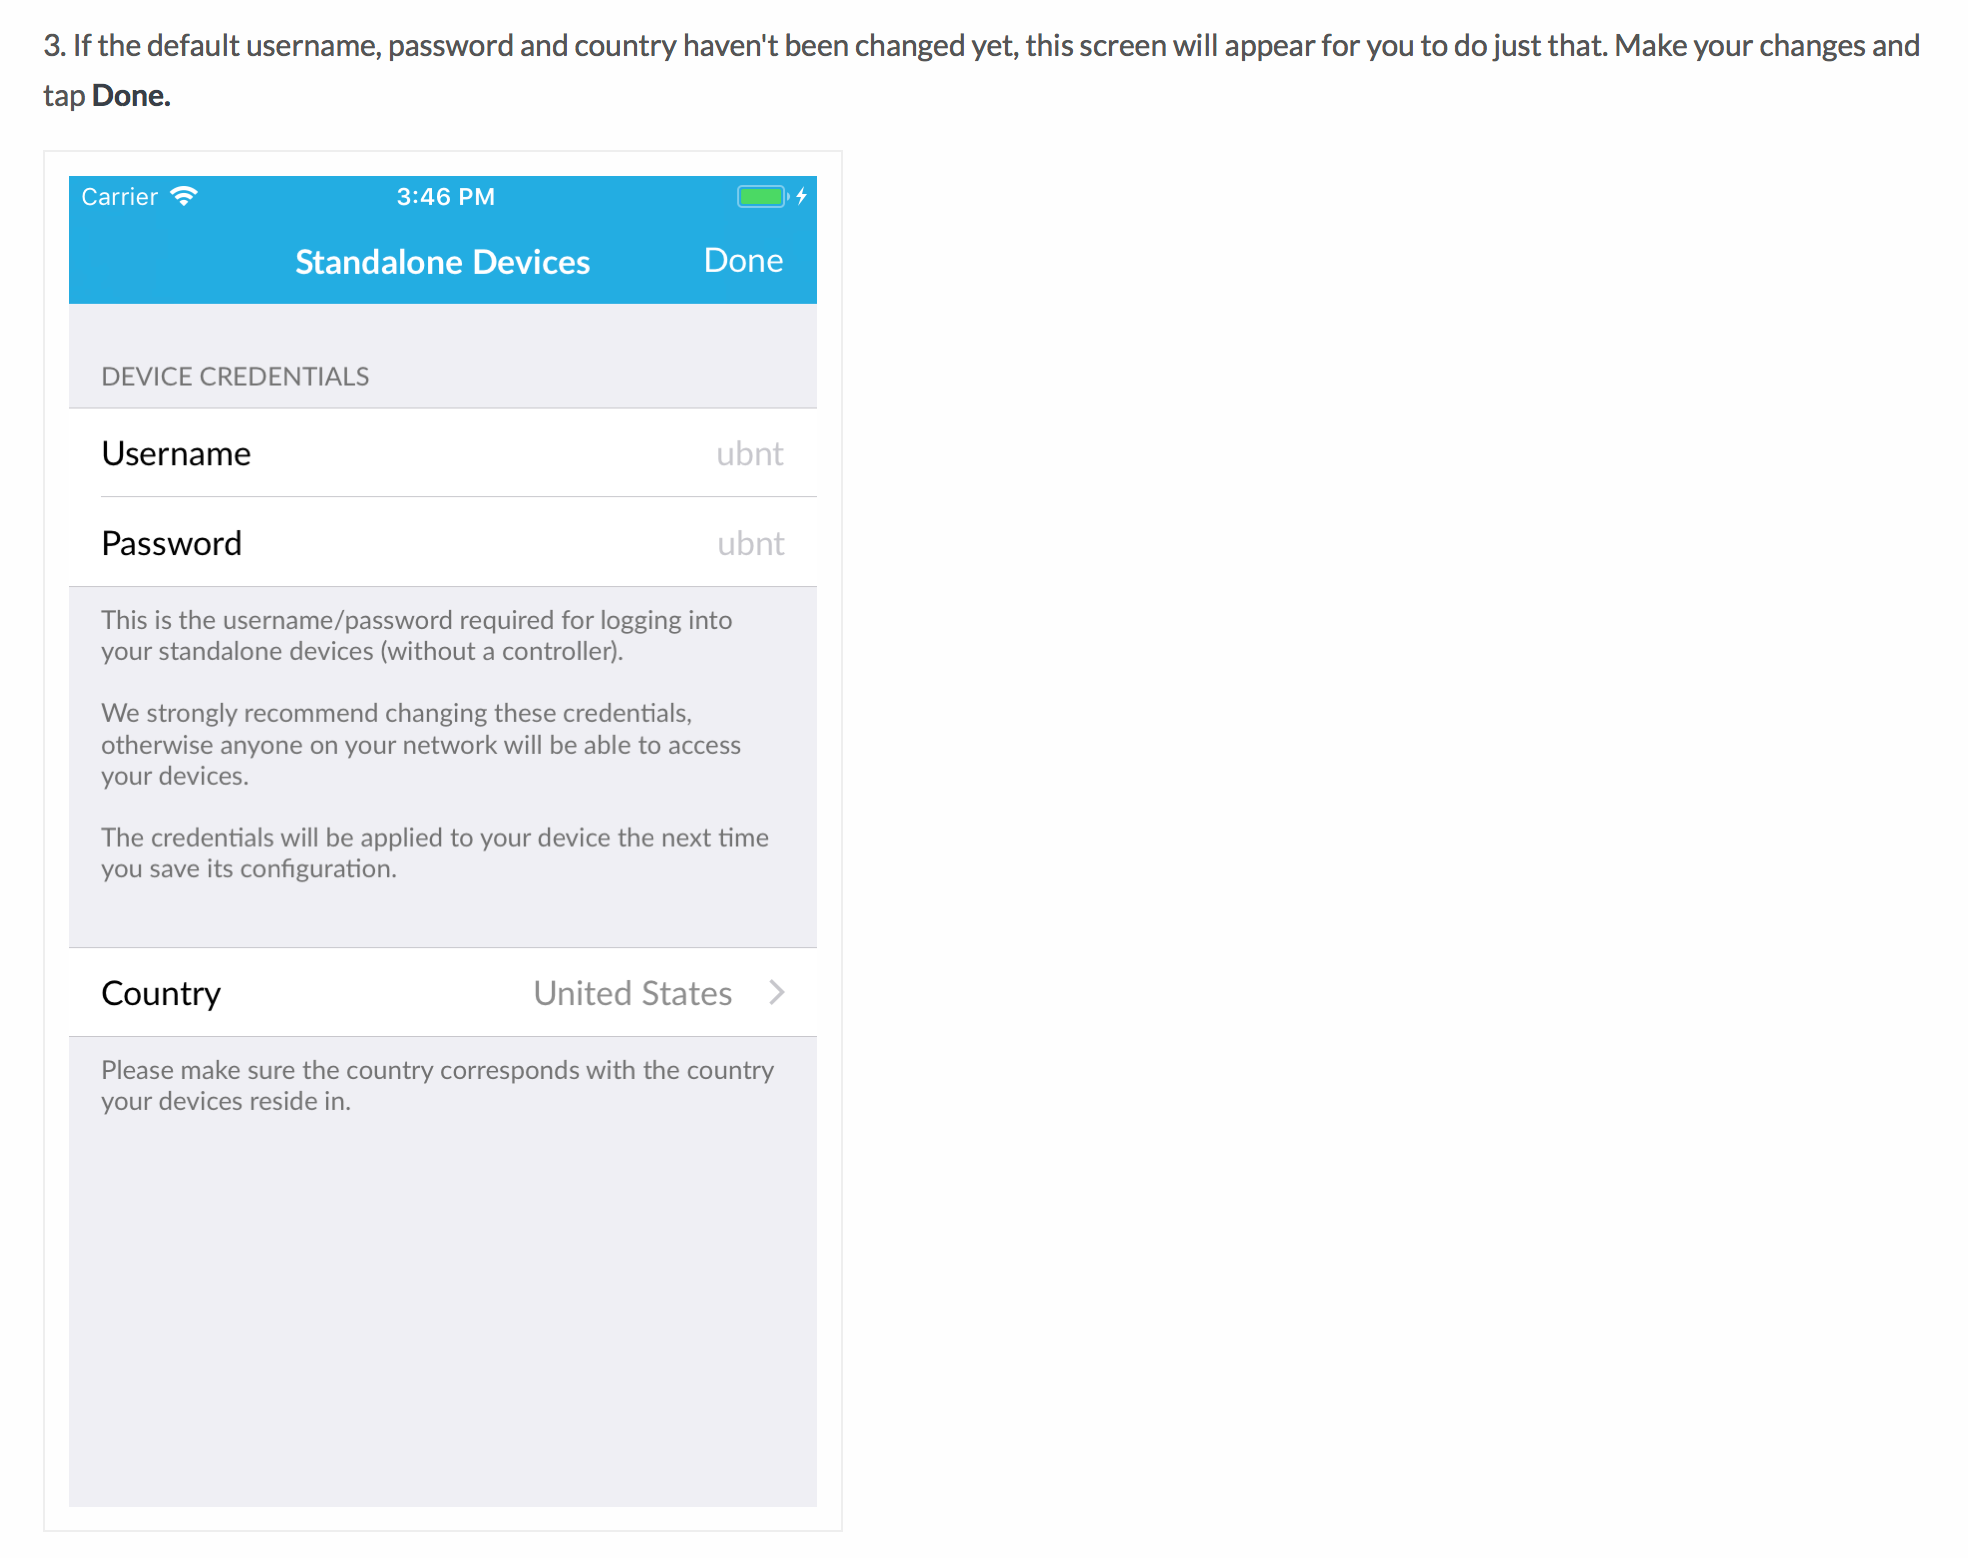Viewport: 1968px width, 1558px height.
Task: Click the Username label
Action: (176, 454)
